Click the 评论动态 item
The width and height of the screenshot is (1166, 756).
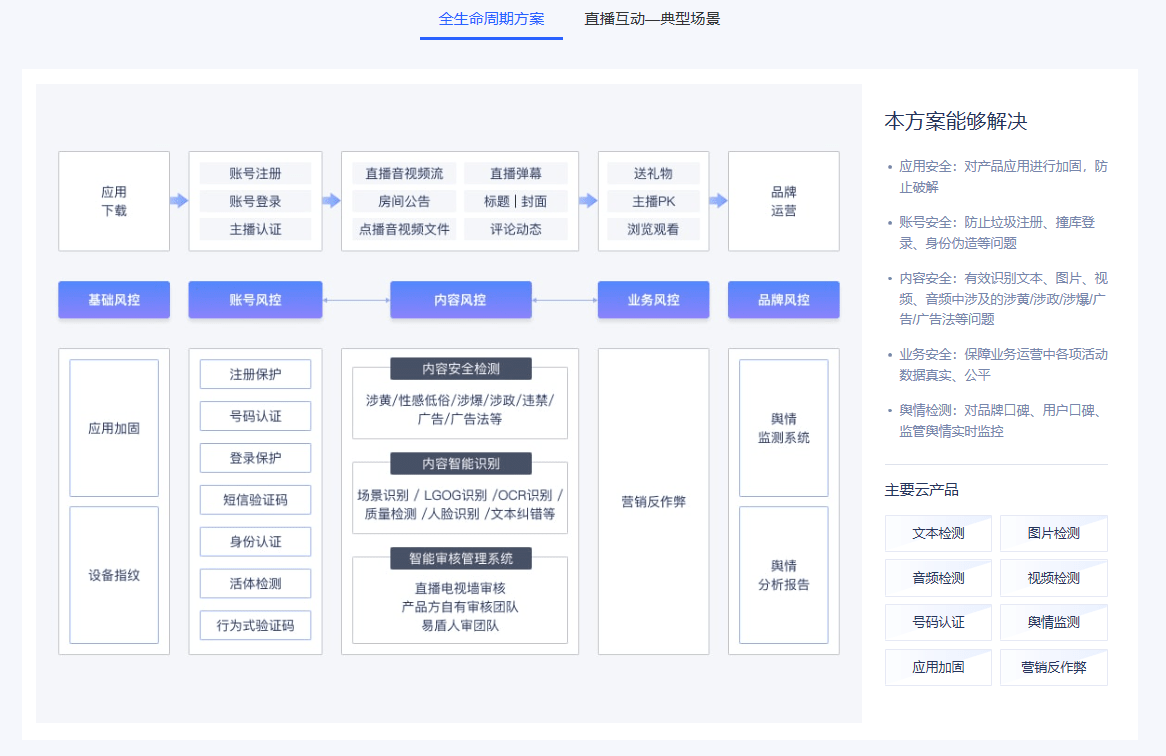(x=515, y=229)
